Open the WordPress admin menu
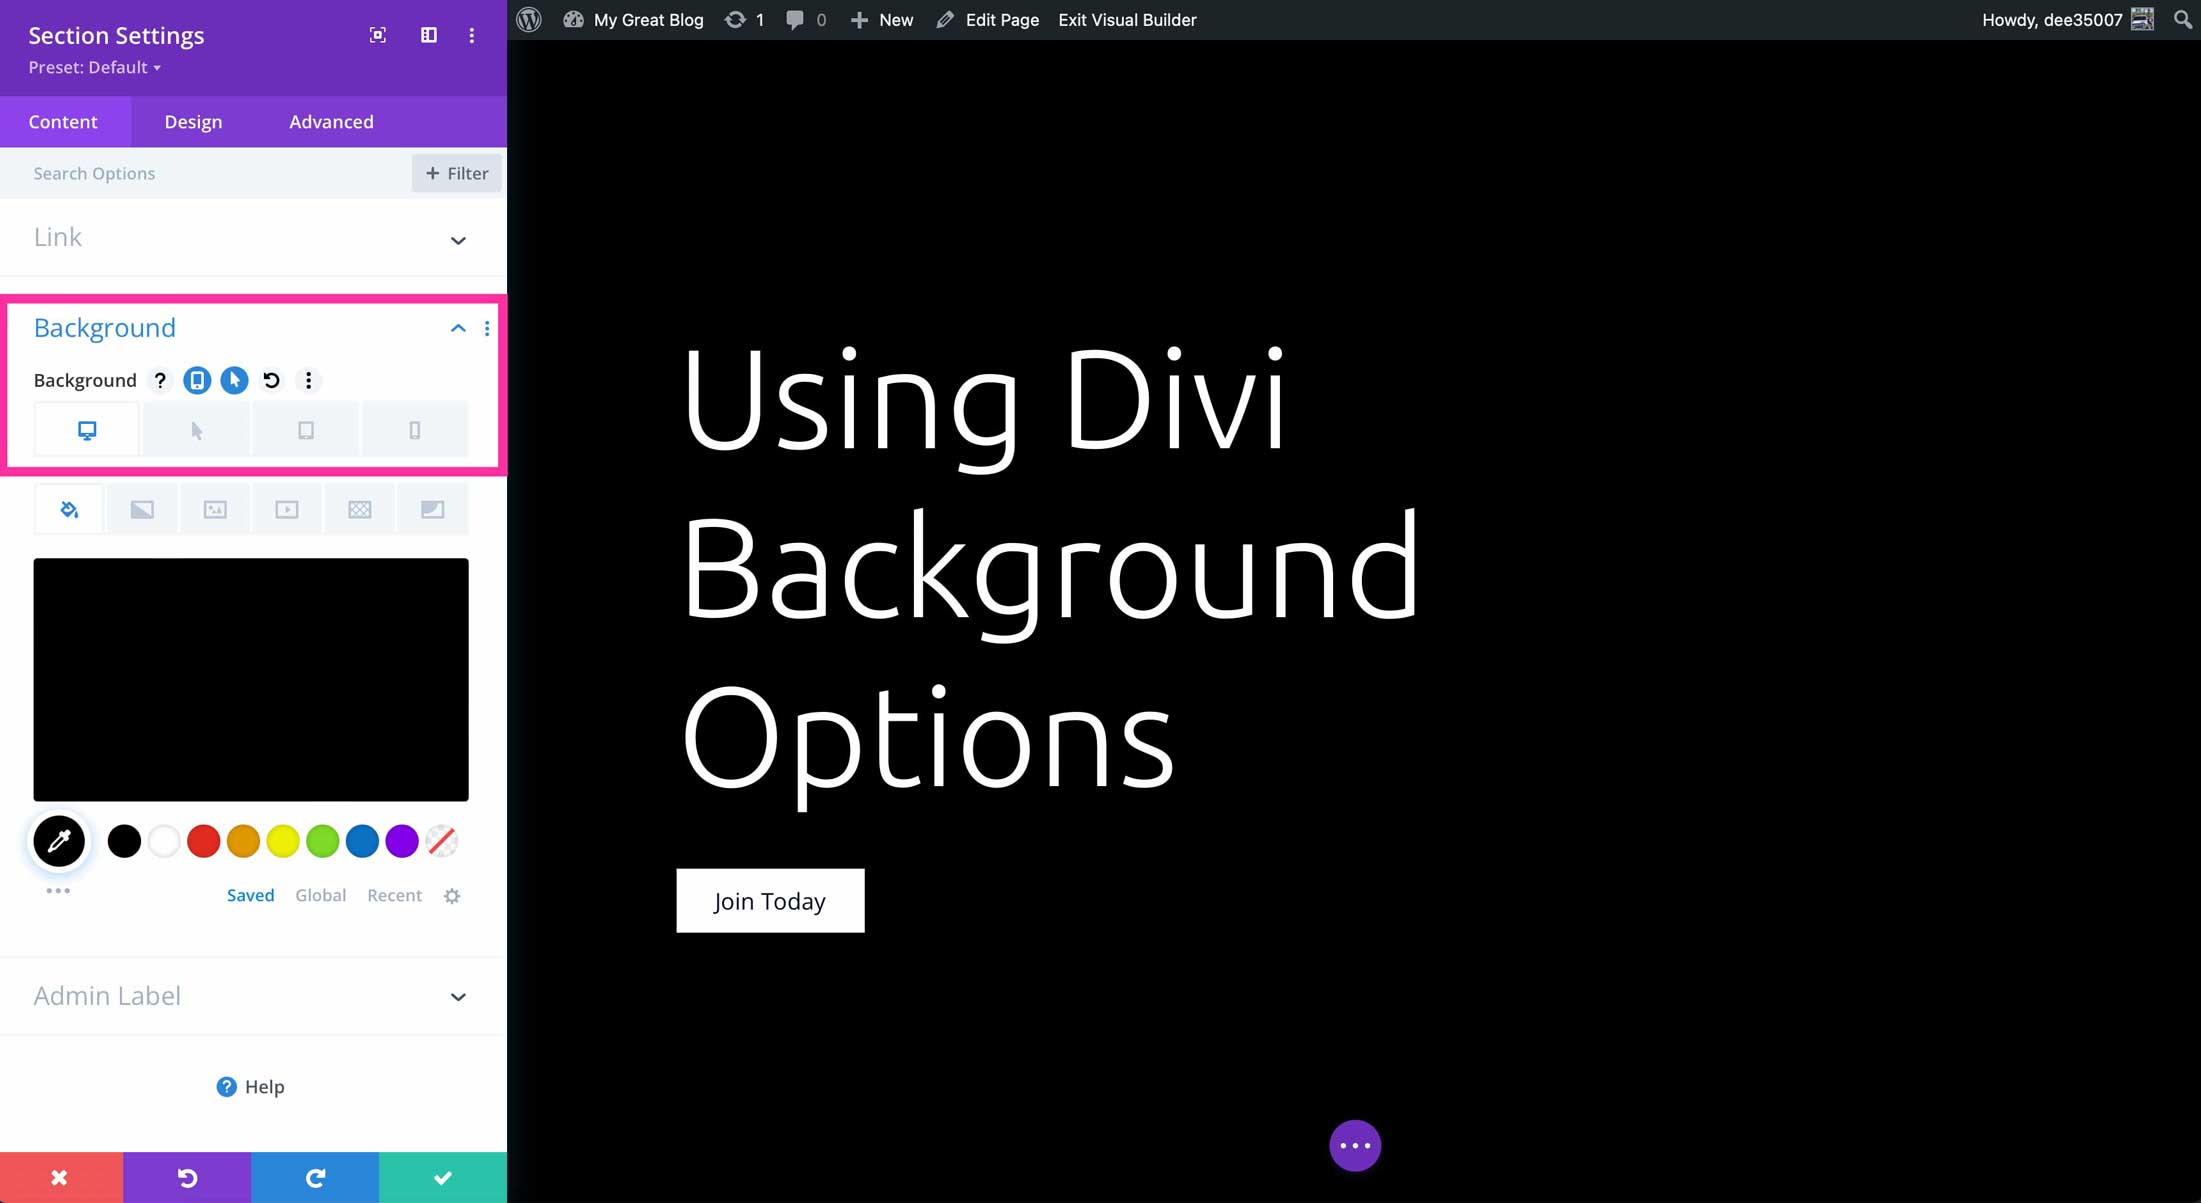 [x=530, y=19]
